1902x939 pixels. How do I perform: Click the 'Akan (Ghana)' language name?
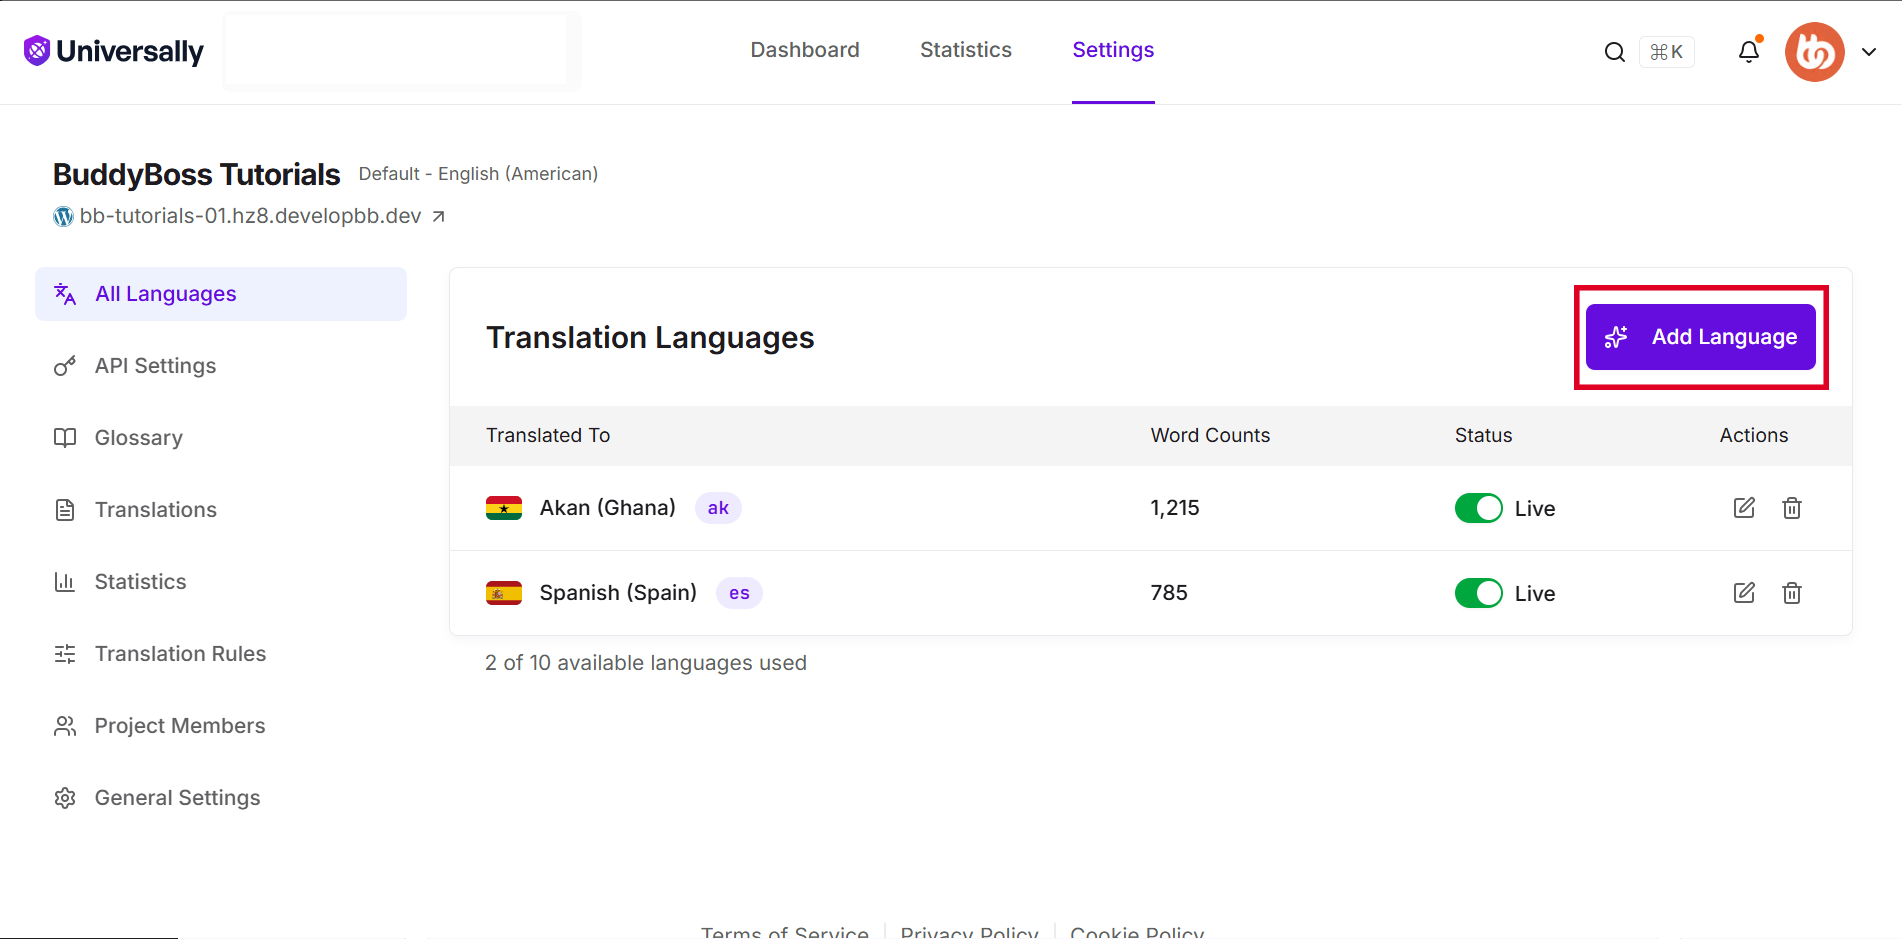[x=607, y=508]
